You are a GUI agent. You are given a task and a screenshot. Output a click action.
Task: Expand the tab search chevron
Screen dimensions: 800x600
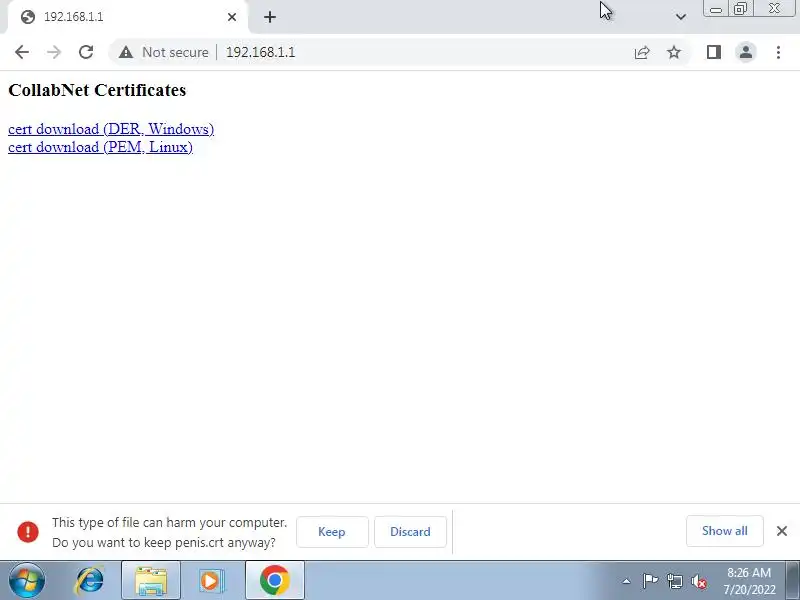681,17
